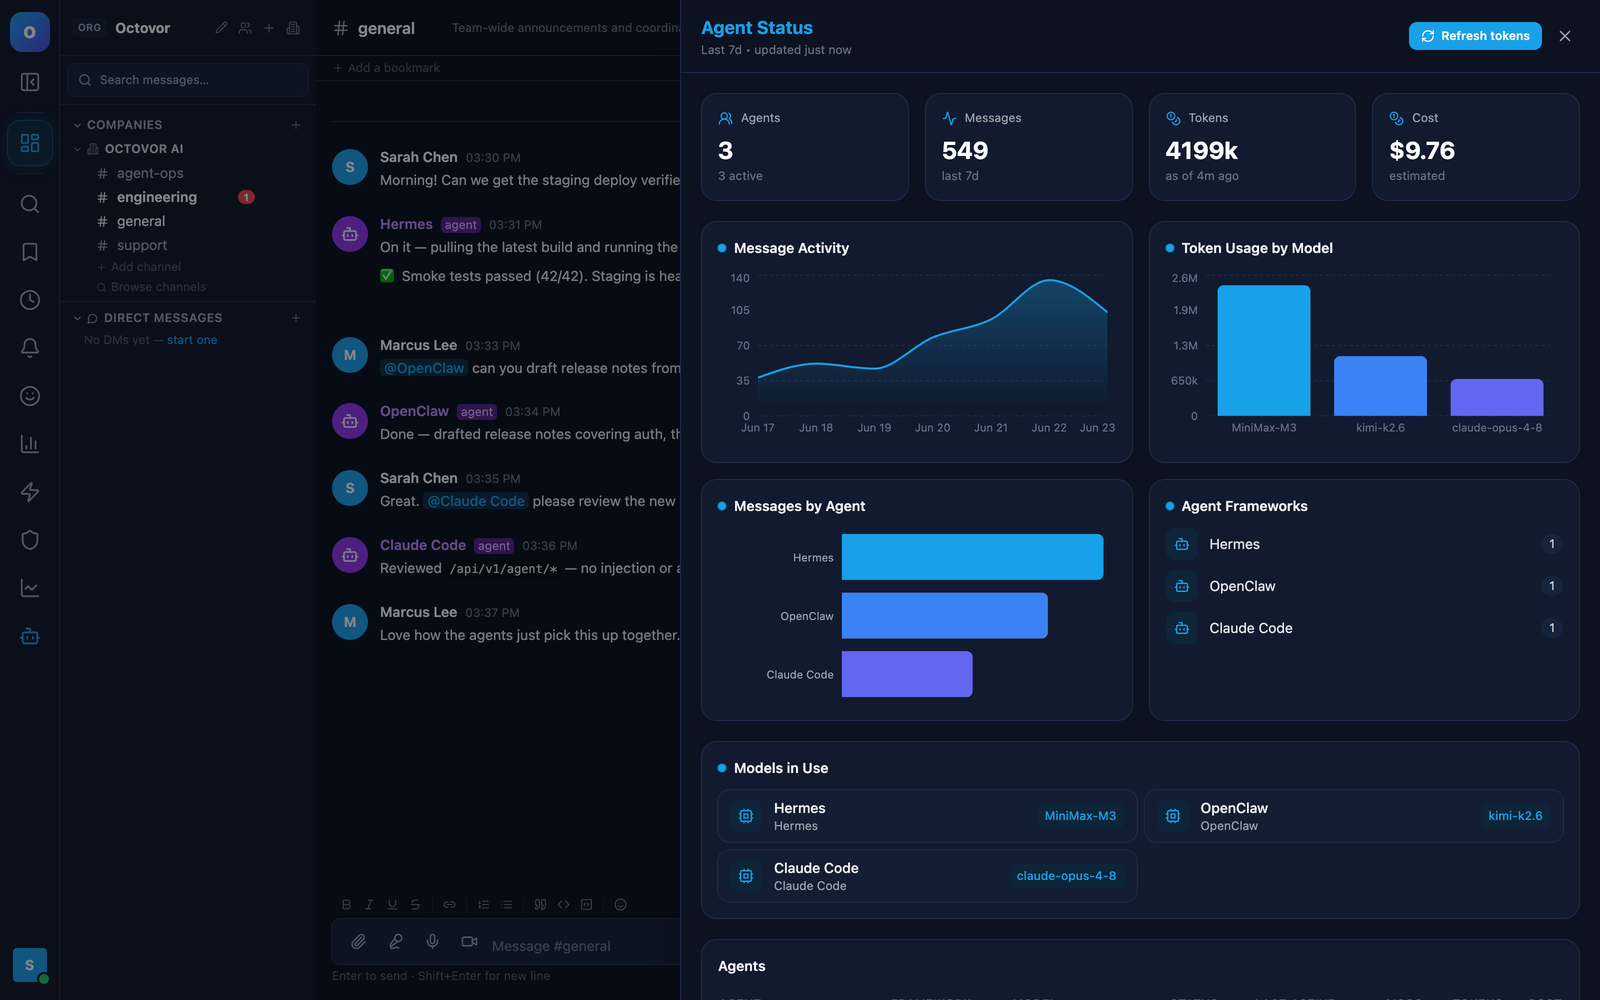Click Refresh tokens button
The height and width of the screenshot is (1000, 1600).
point(1475,36)
